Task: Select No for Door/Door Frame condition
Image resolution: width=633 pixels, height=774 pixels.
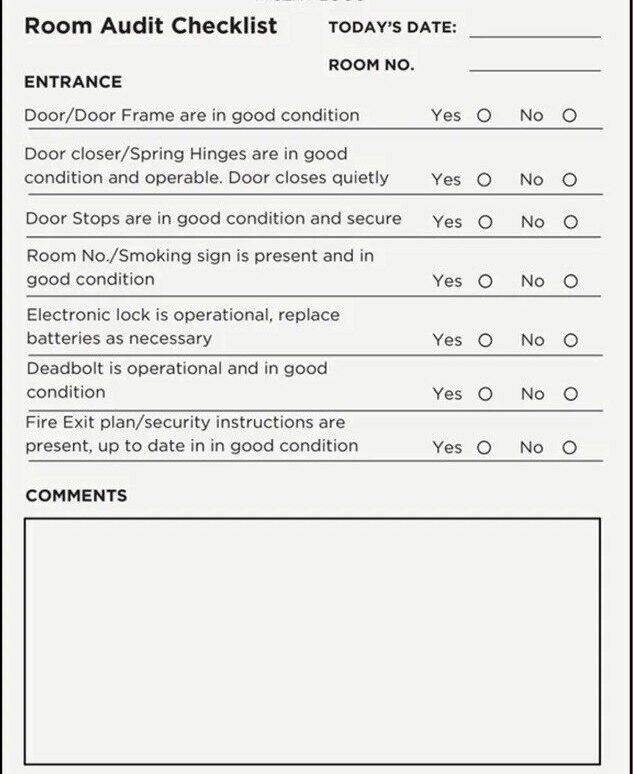Action: [x=569, y=116]
